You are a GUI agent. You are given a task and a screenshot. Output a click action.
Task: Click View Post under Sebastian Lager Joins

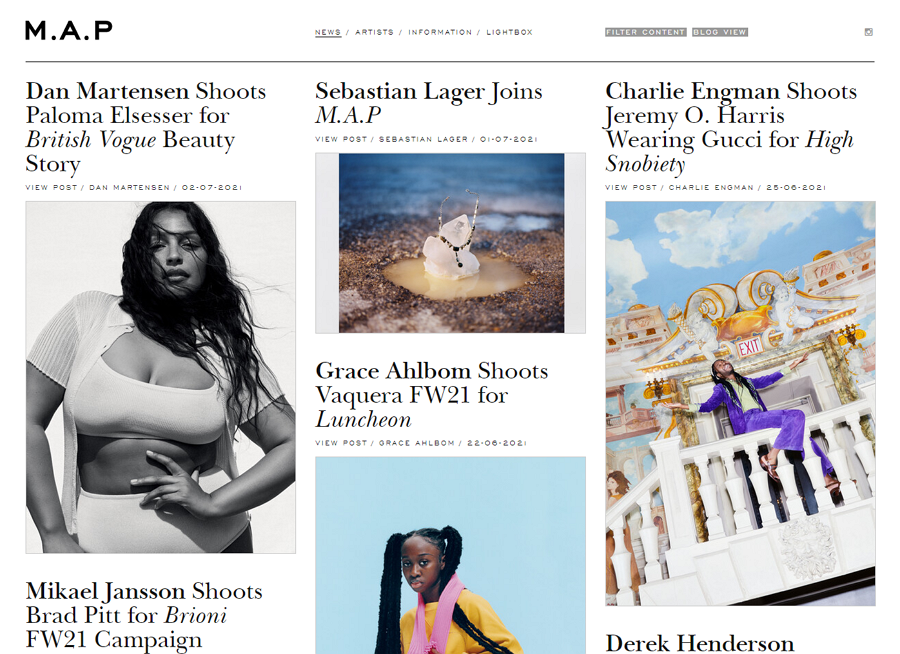341,139
